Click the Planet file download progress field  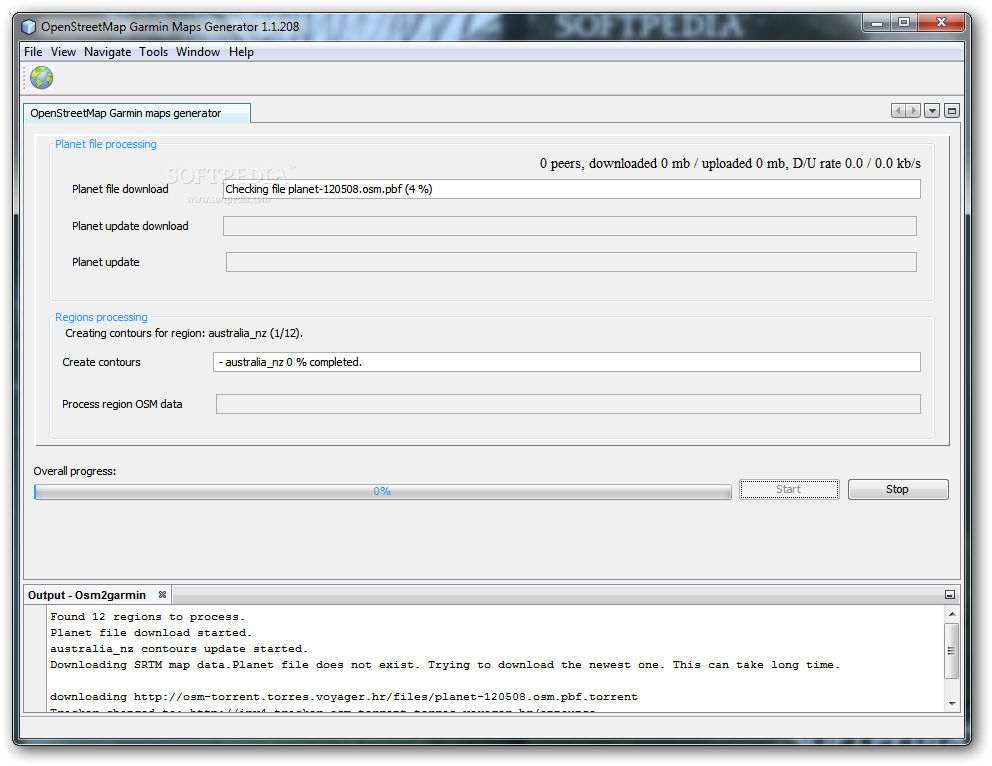click(572, 189)
